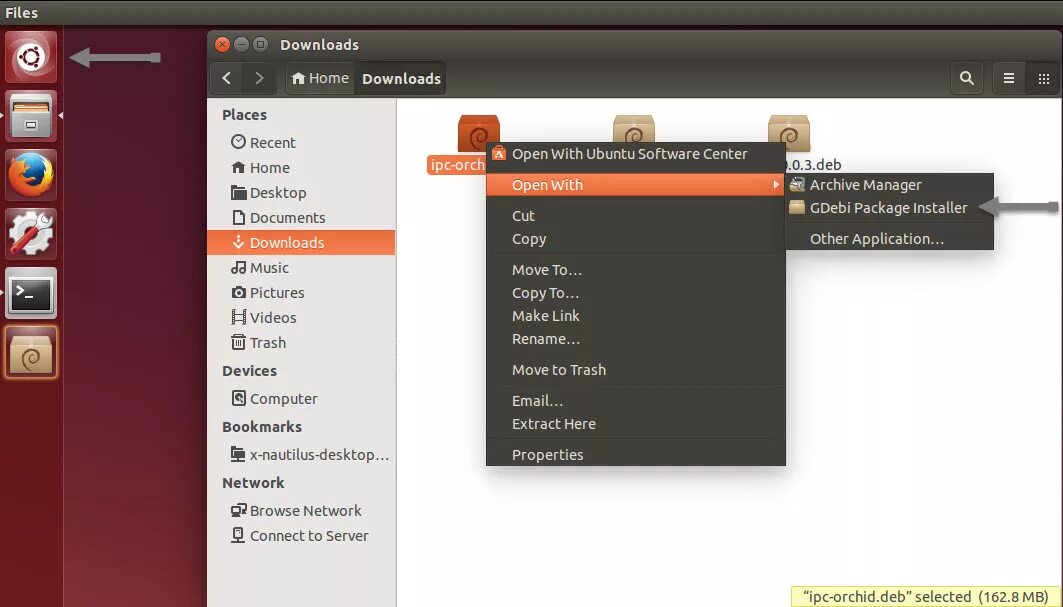Click the ipc-orchid.deb selected status text
The image size is (1063, 607).
point(925,597)
